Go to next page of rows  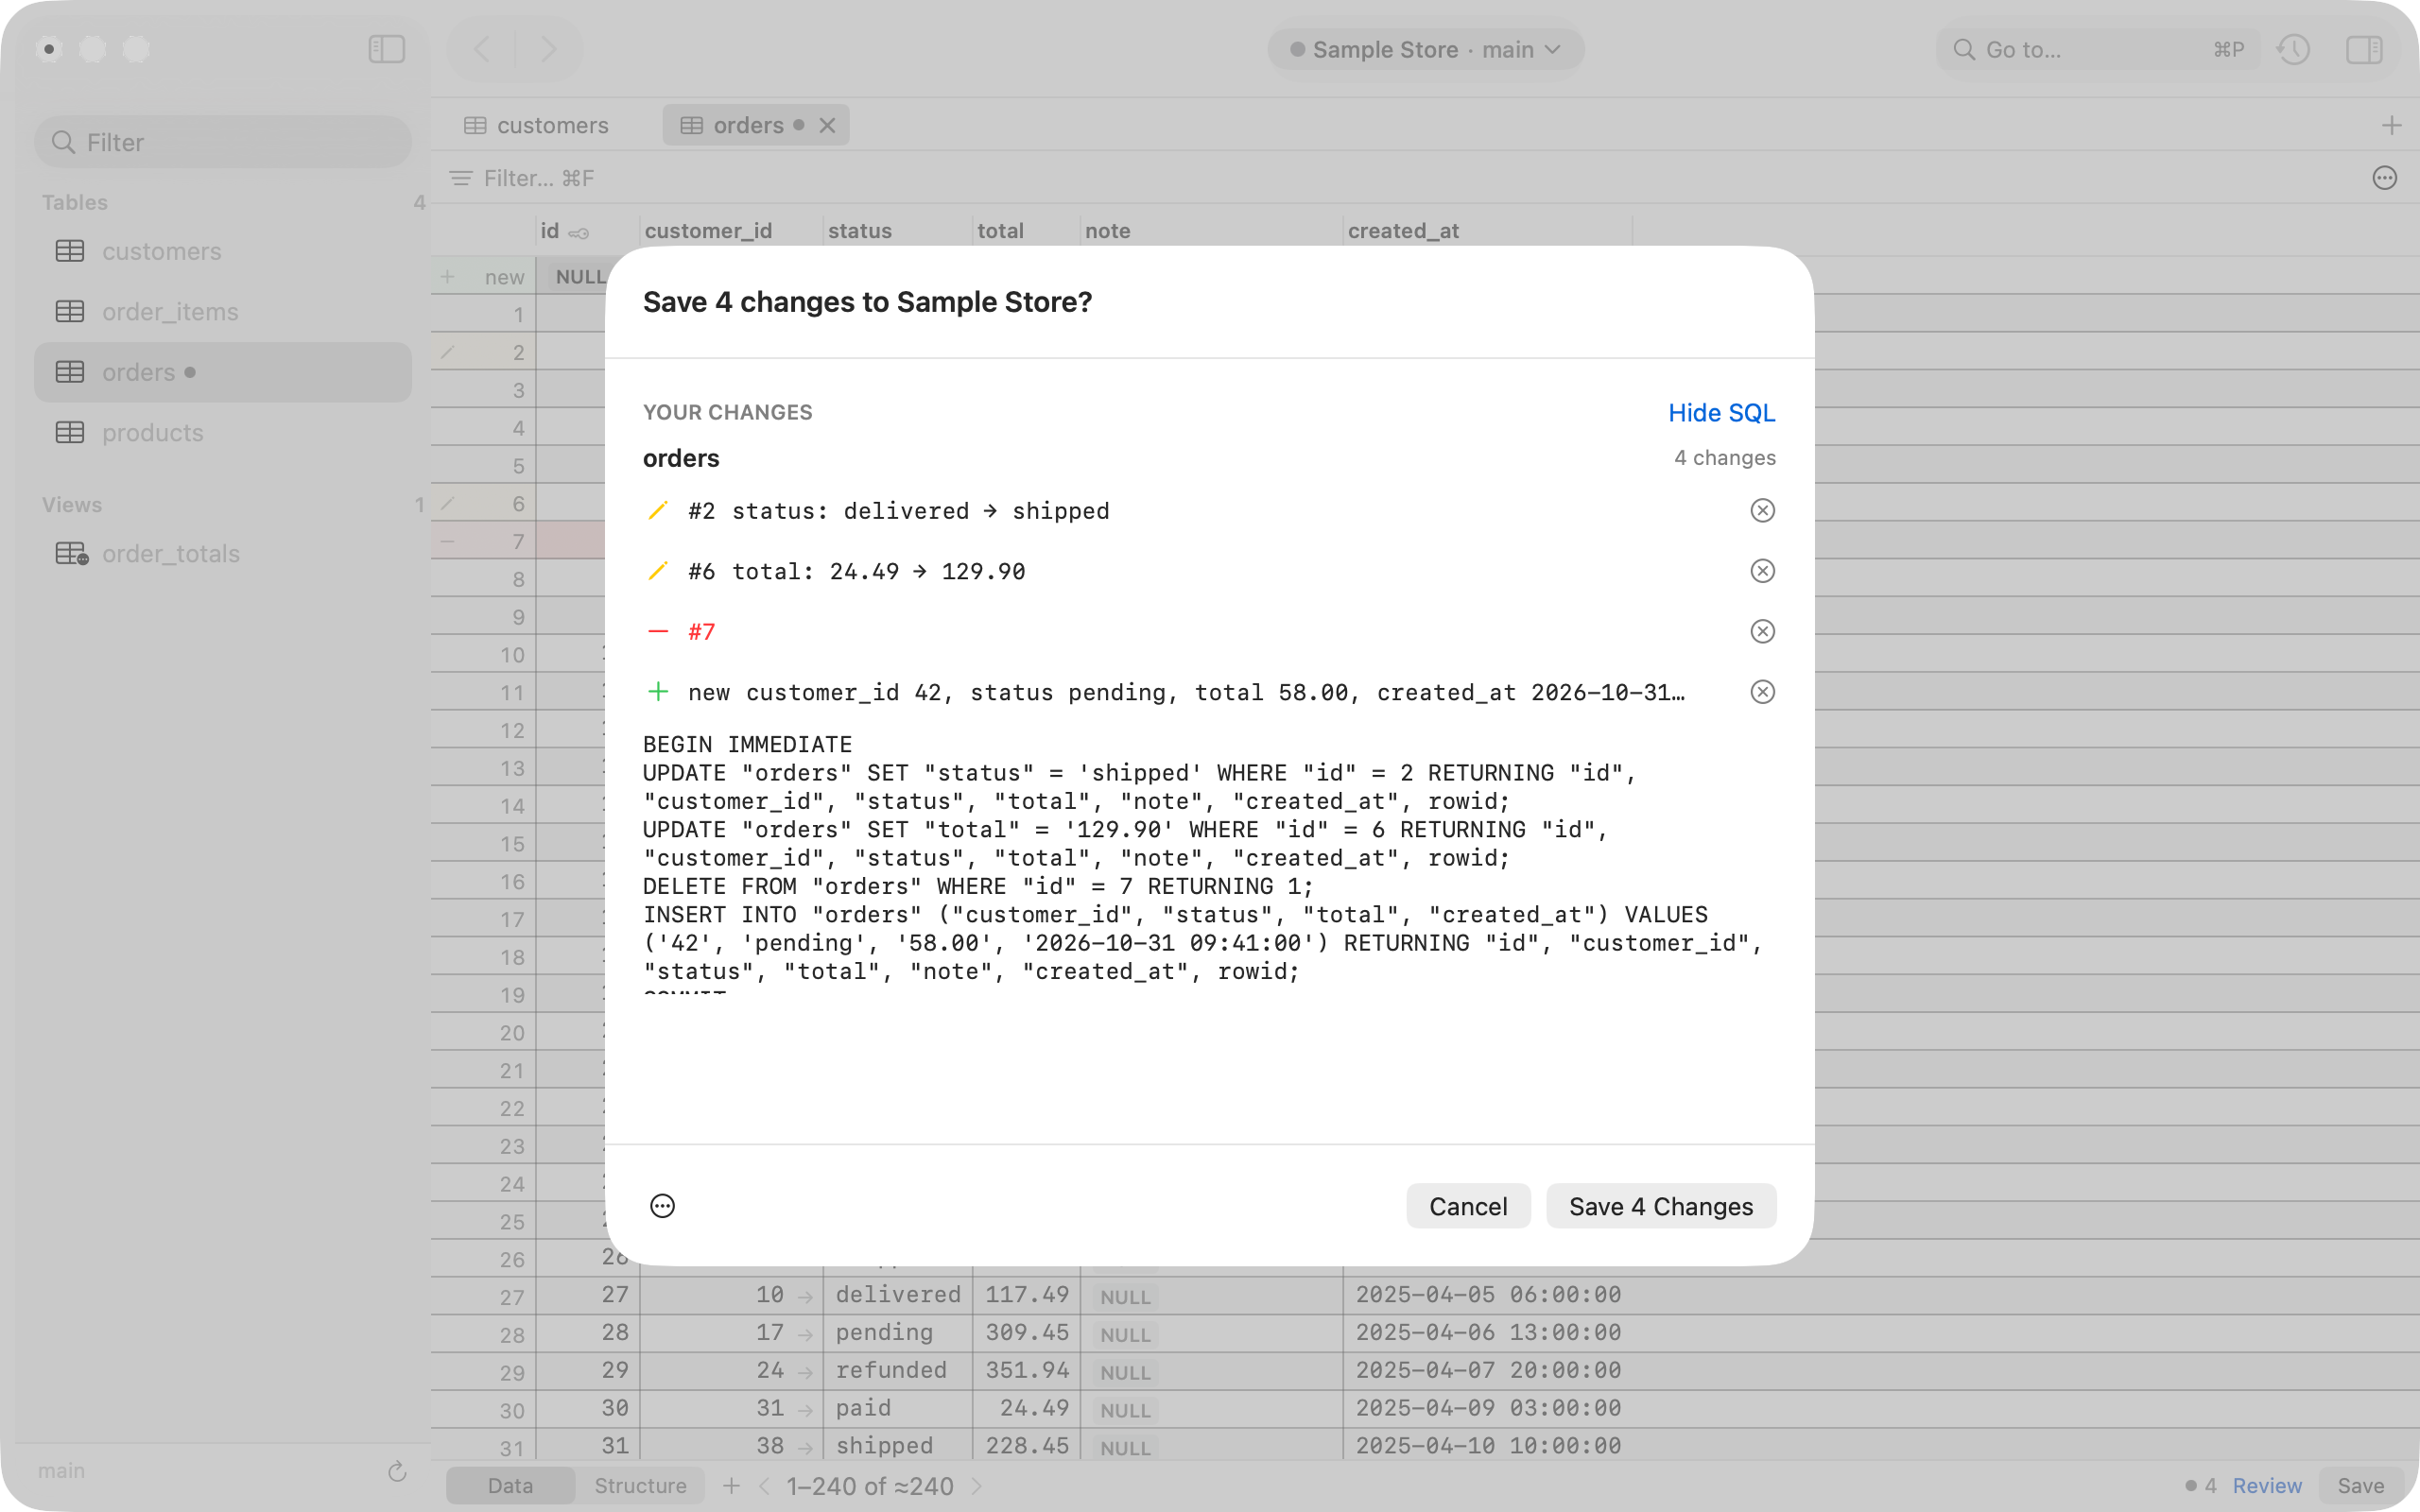pyautogui.click(x=976, y=1486)
